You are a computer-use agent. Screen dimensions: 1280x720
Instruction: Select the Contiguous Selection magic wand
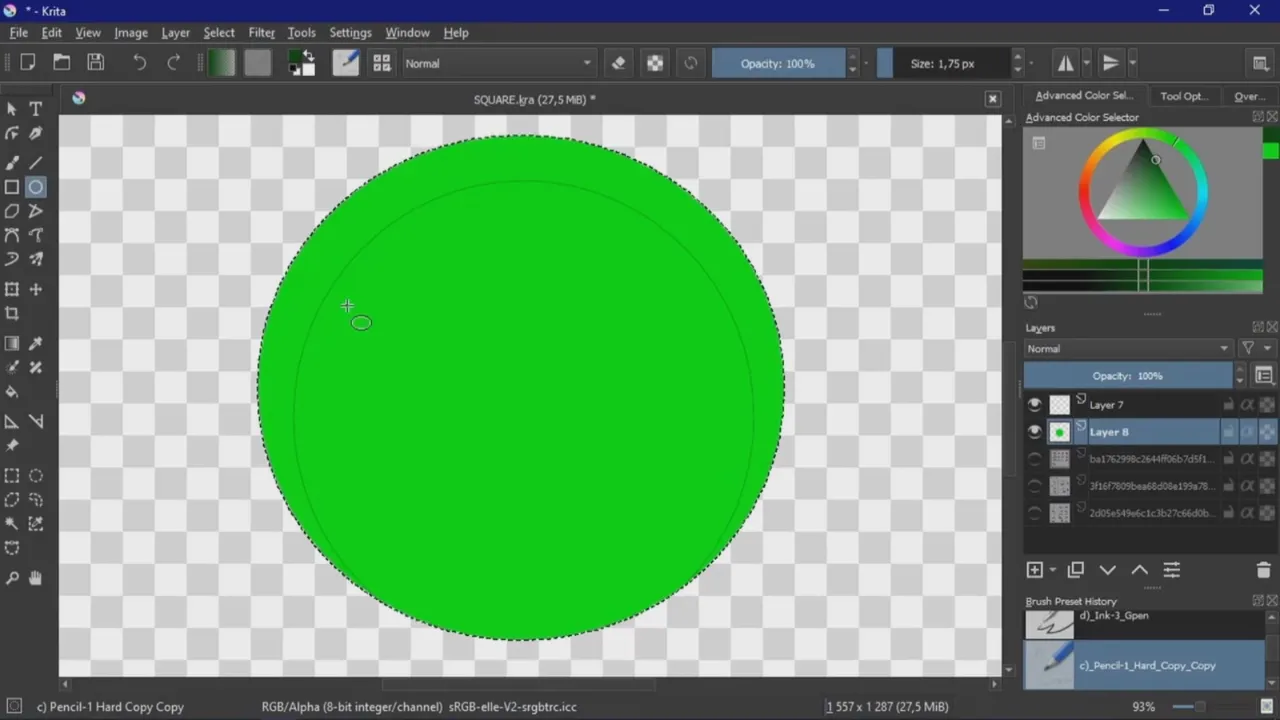(12, 524)
